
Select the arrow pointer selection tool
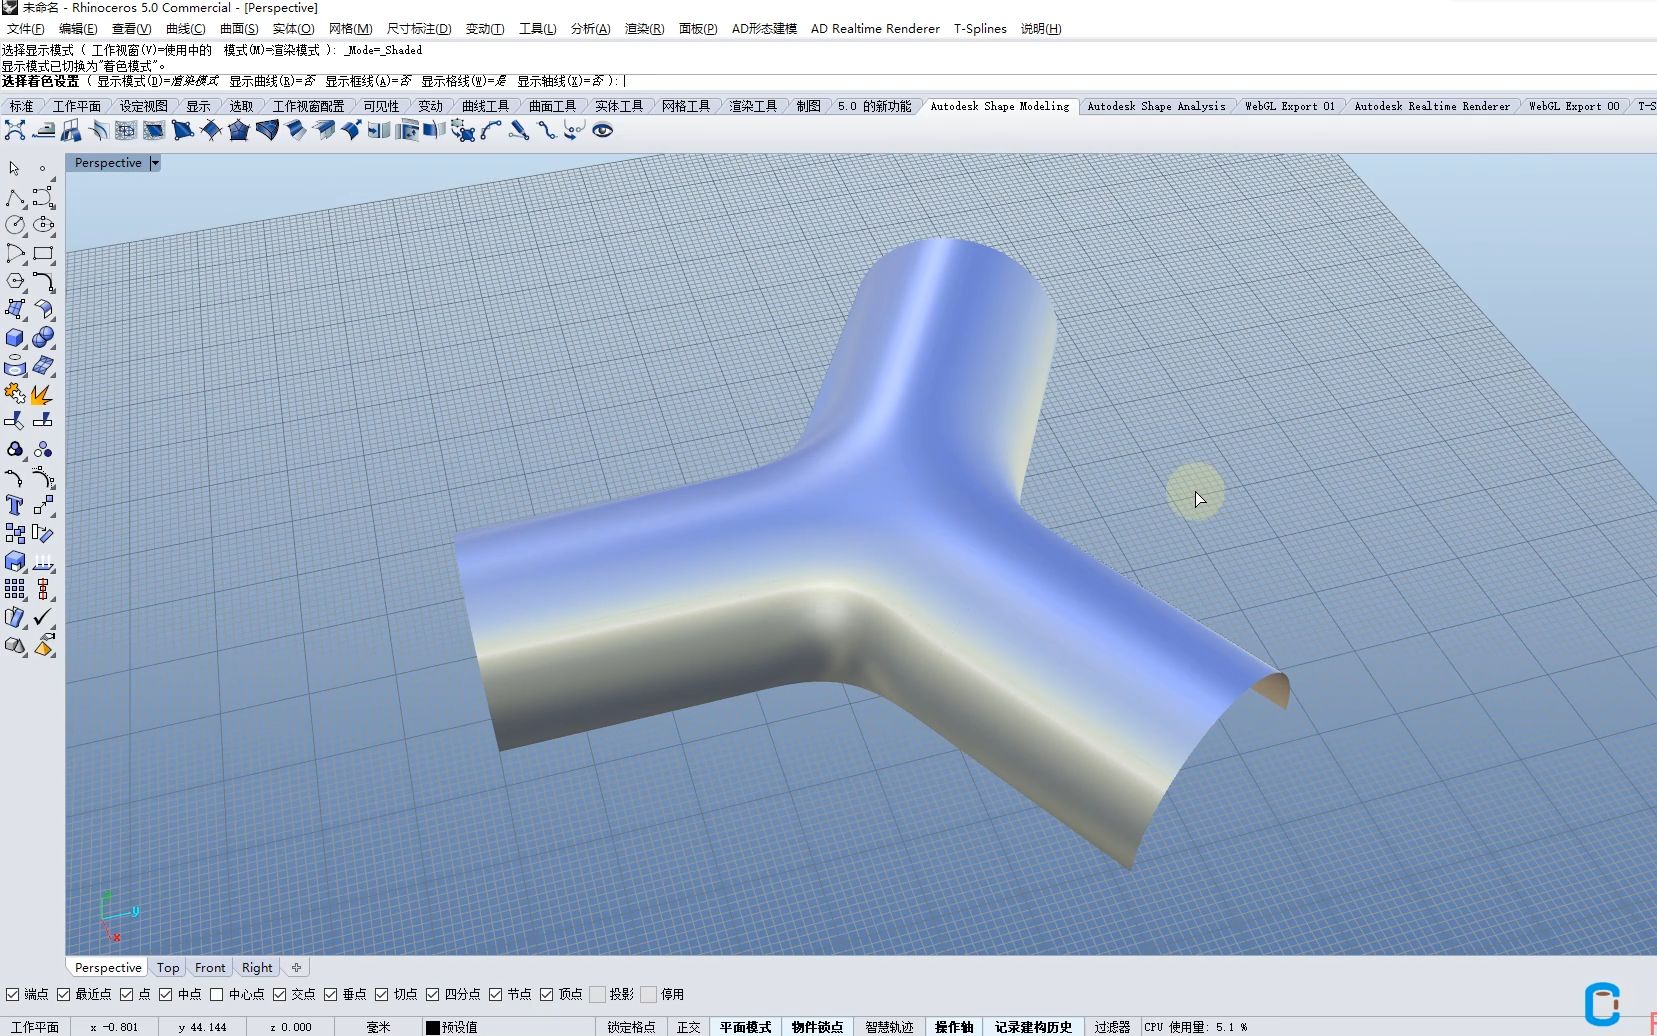14,168
